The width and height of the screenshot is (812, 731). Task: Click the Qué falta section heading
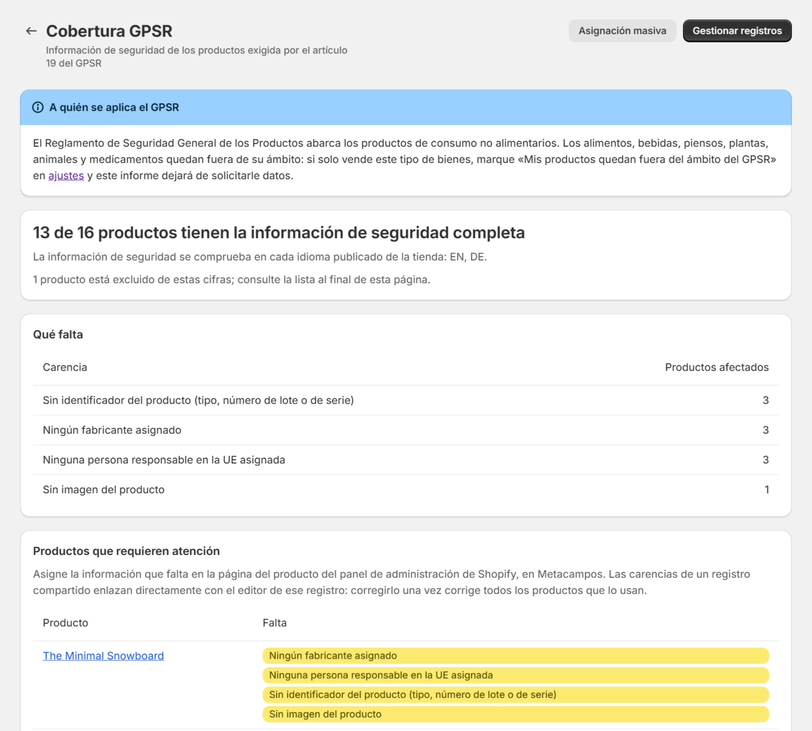pos(58,334)
